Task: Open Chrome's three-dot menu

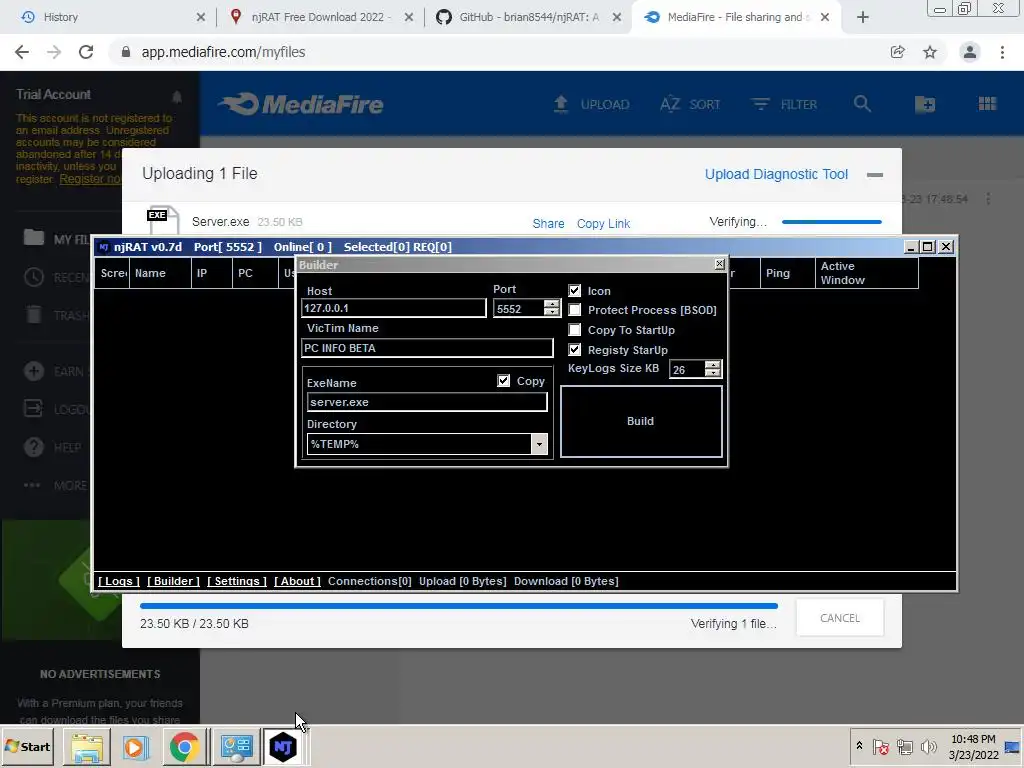Action: [x=1002, y=52]
